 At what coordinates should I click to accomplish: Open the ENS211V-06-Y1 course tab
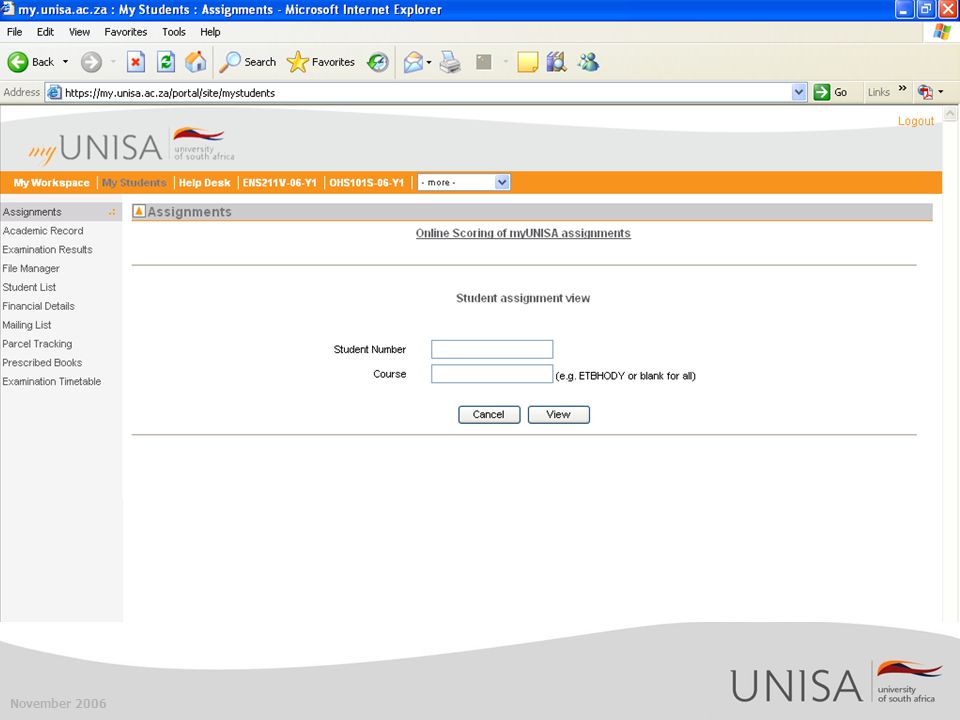click(279, 182)
